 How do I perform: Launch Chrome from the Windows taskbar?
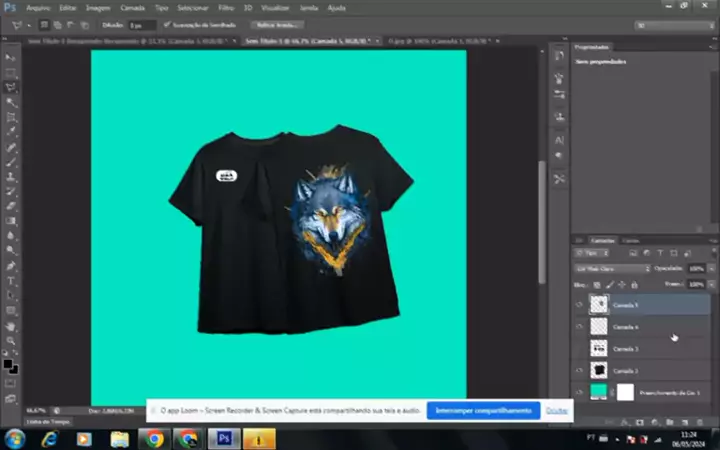point(155,438)
